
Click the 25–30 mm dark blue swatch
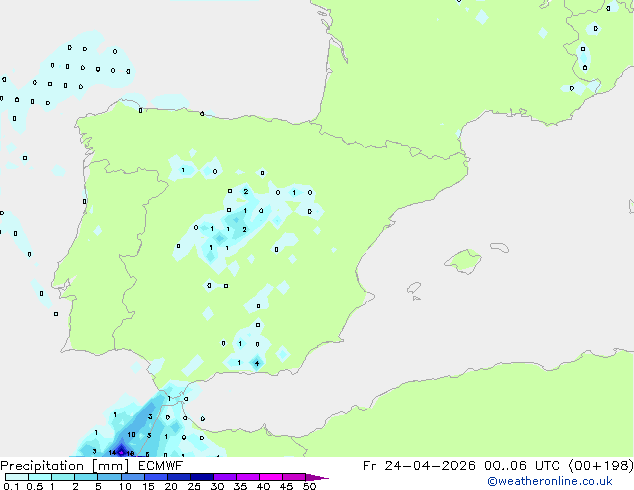201,477
